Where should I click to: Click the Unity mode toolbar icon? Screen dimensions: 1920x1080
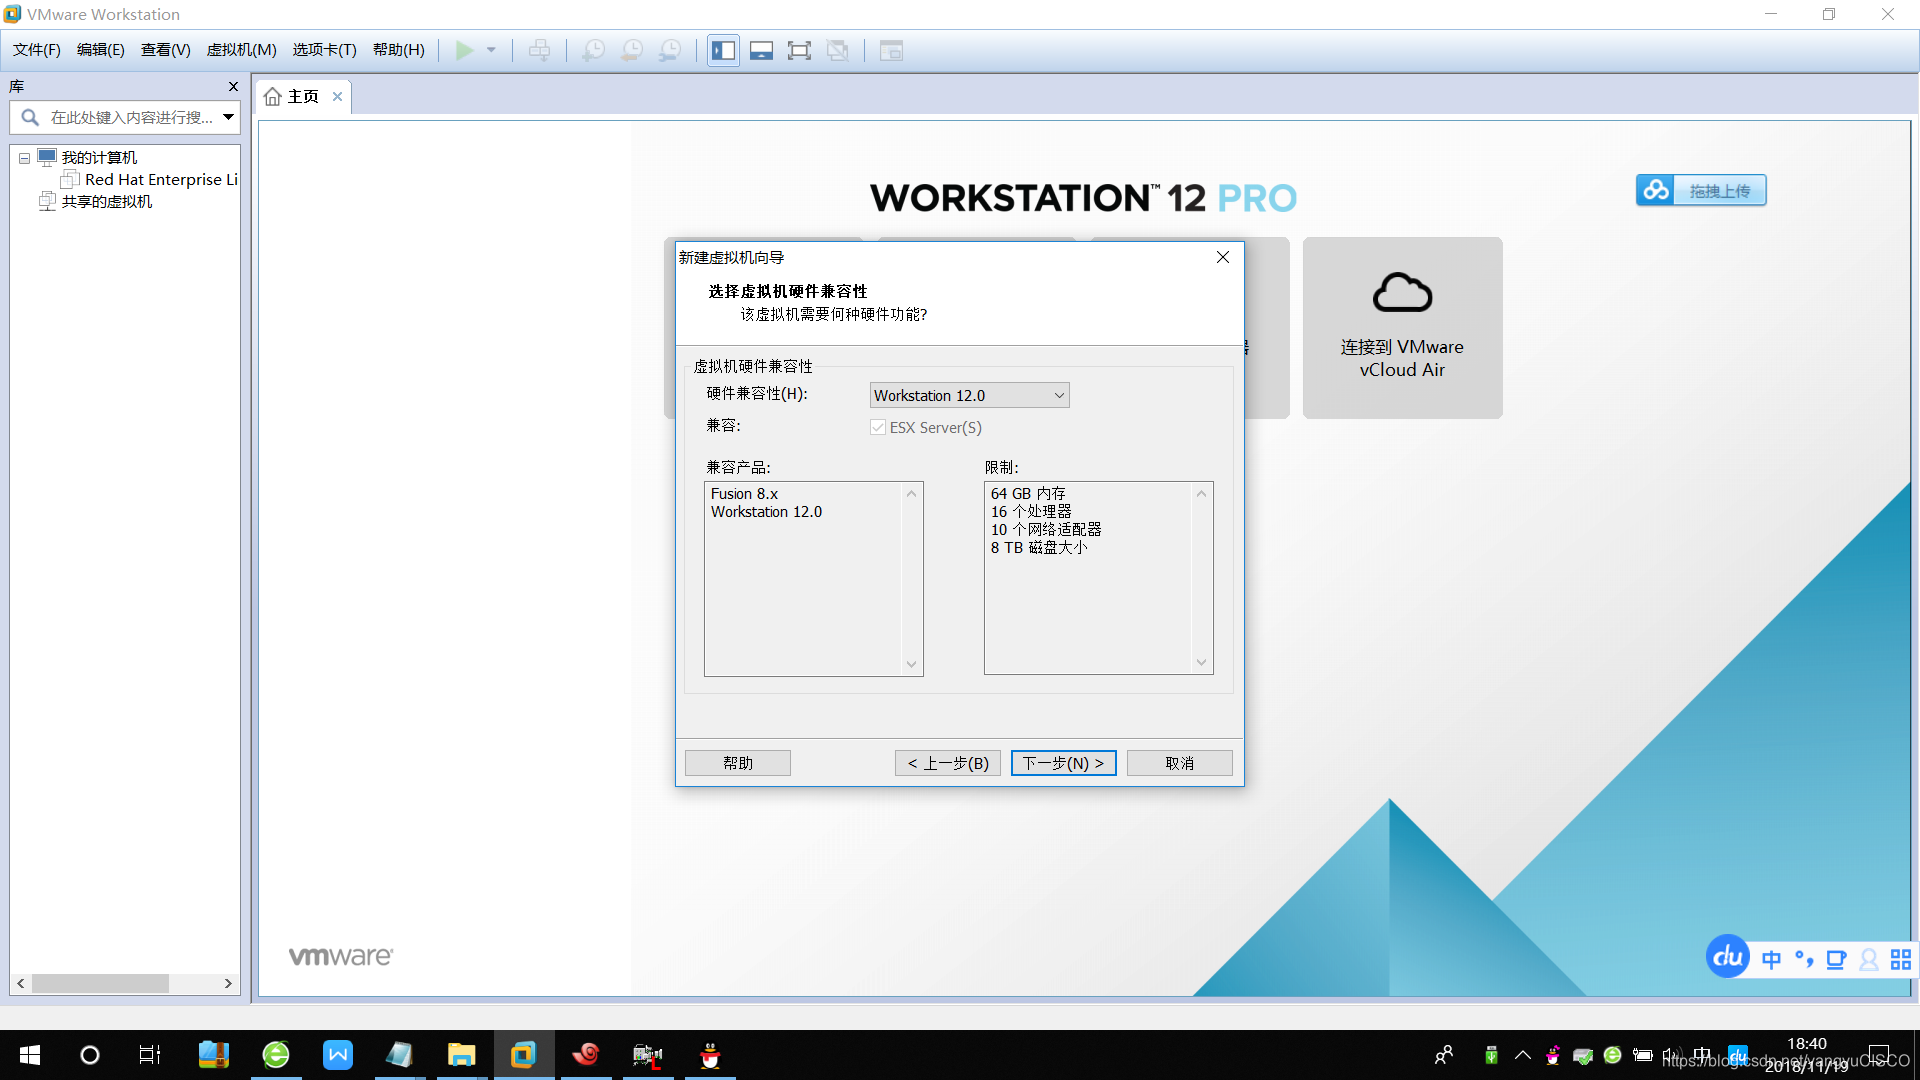point(838,50)
